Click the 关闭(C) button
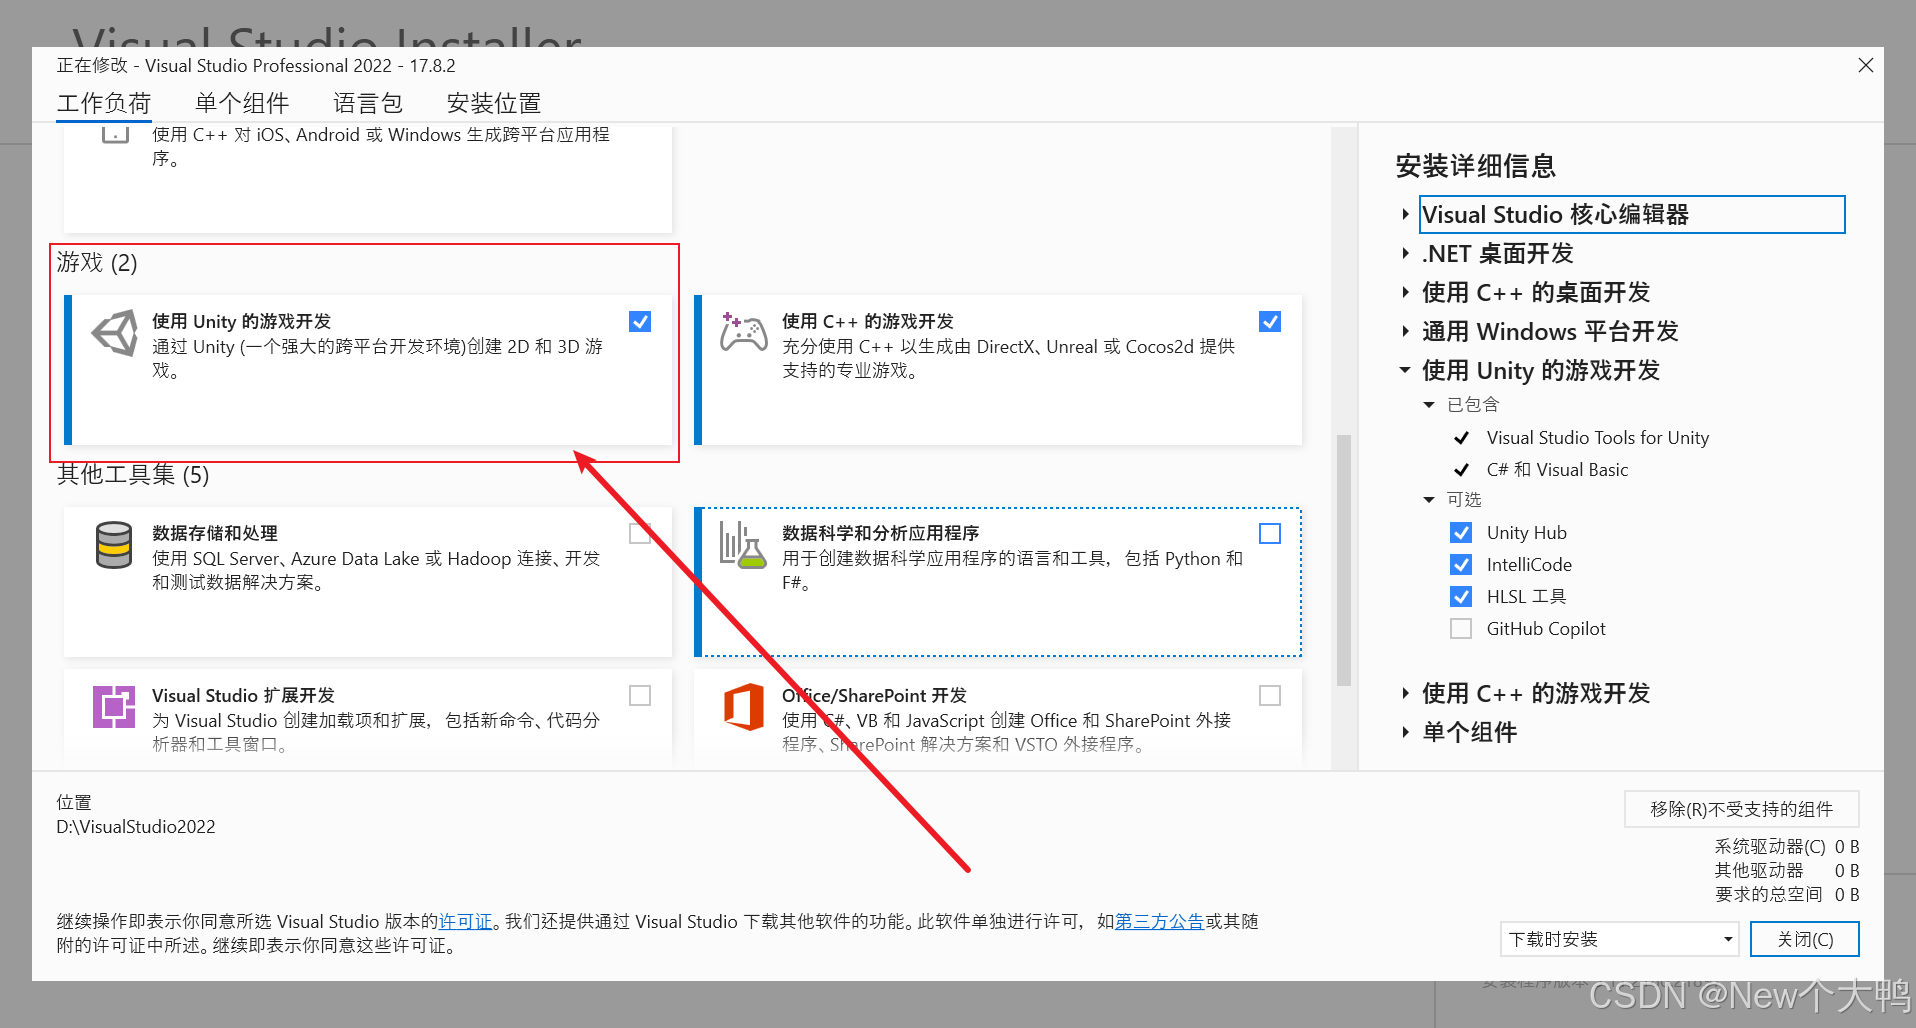The image size is (1916, 1028). tap(1805, 939)
